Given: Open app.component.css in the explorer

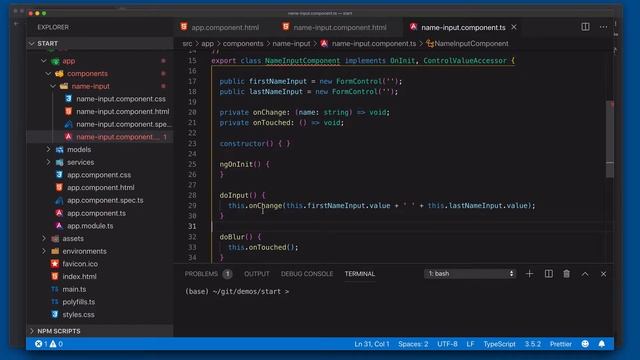Looking at the screenshot, I should coord(99,175).
